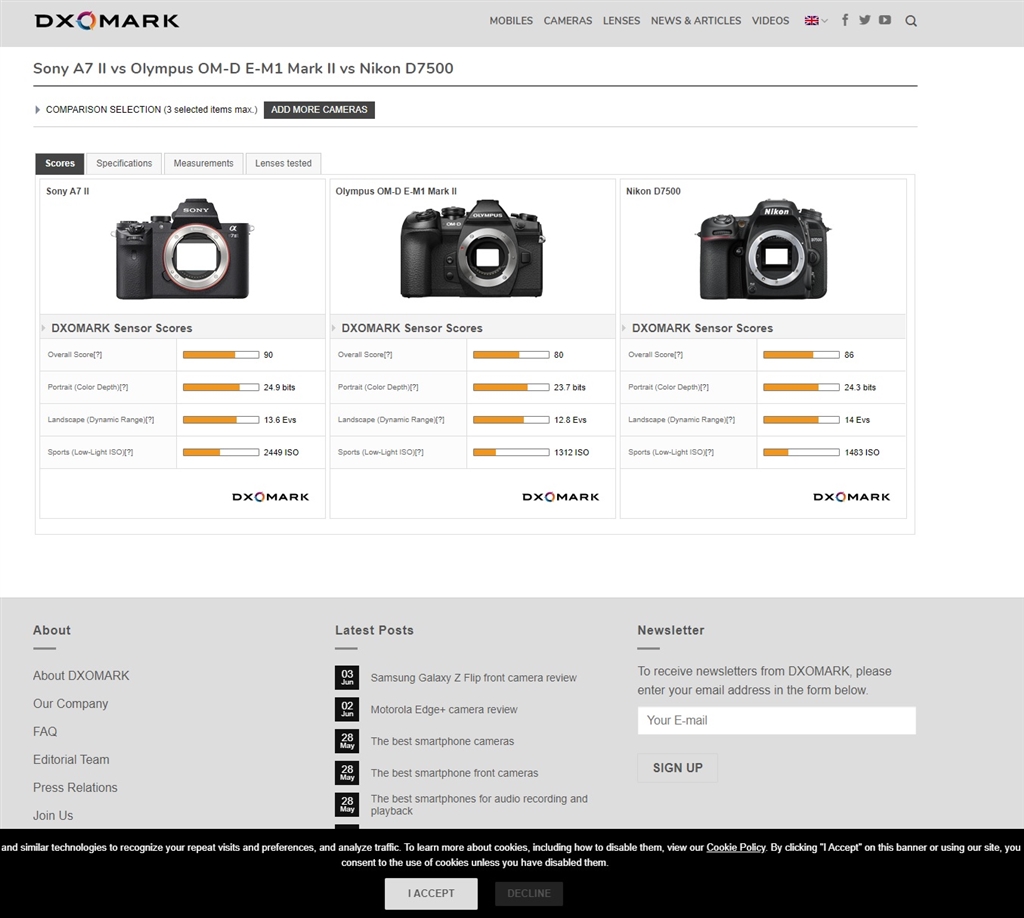Select the 24.3 bits value text
Image resolution: width=1024 pixels, height=918 pixels.
859,387
